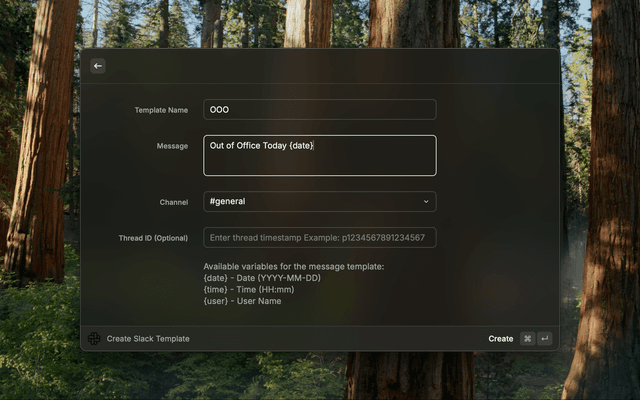Click the Template Name label

(161, 110)
